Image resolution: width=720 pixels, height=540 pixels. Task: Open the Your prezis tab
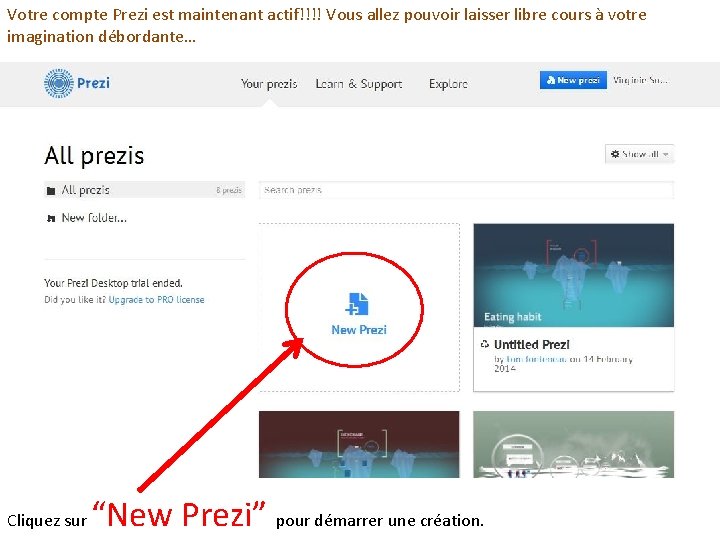(x=269, y=84)
